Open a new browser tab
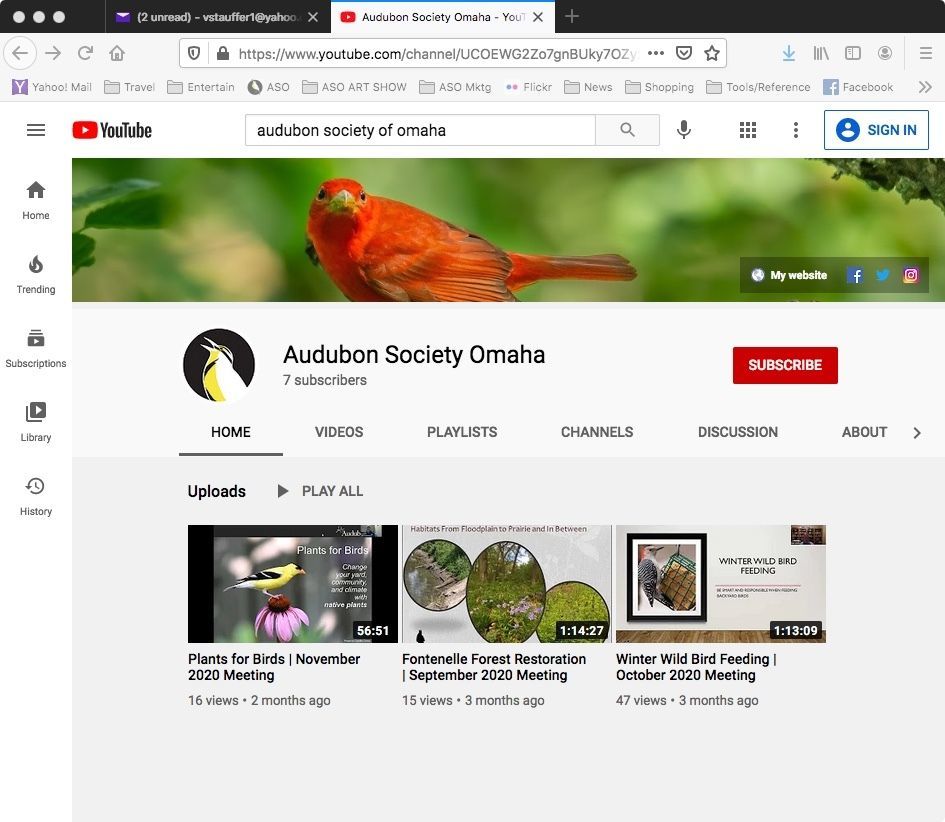Viewport: 945px width, 822px height. click(x=572, y=17)
